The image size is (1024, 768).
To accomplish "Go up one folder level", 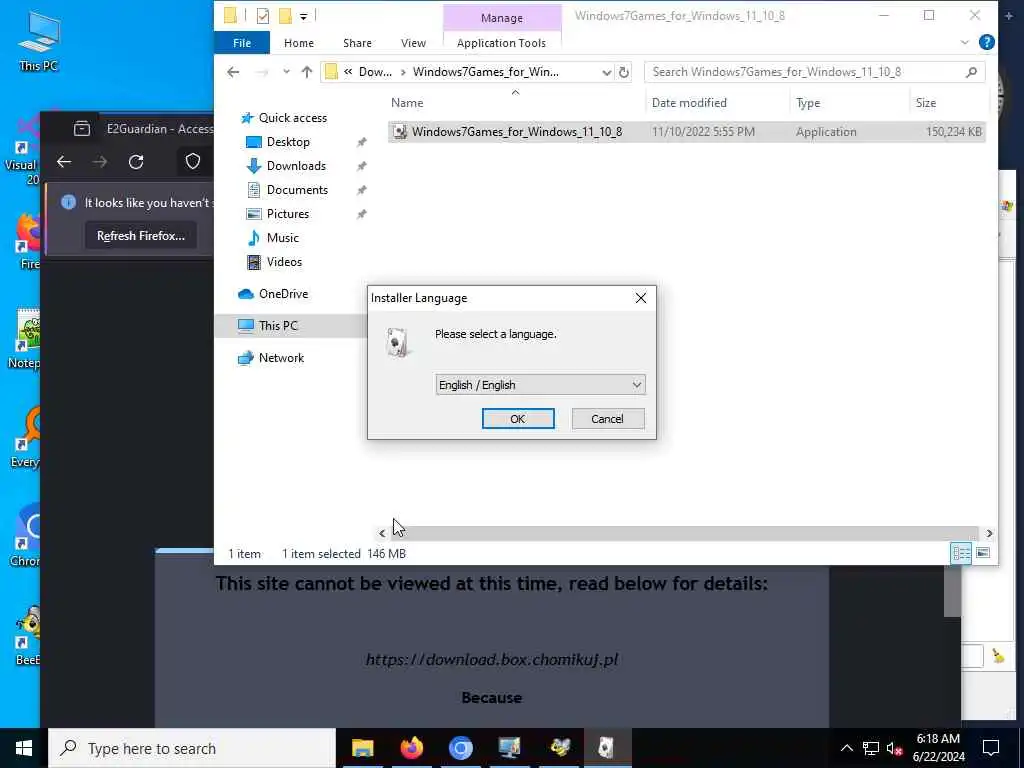I will tap(306, 72).
